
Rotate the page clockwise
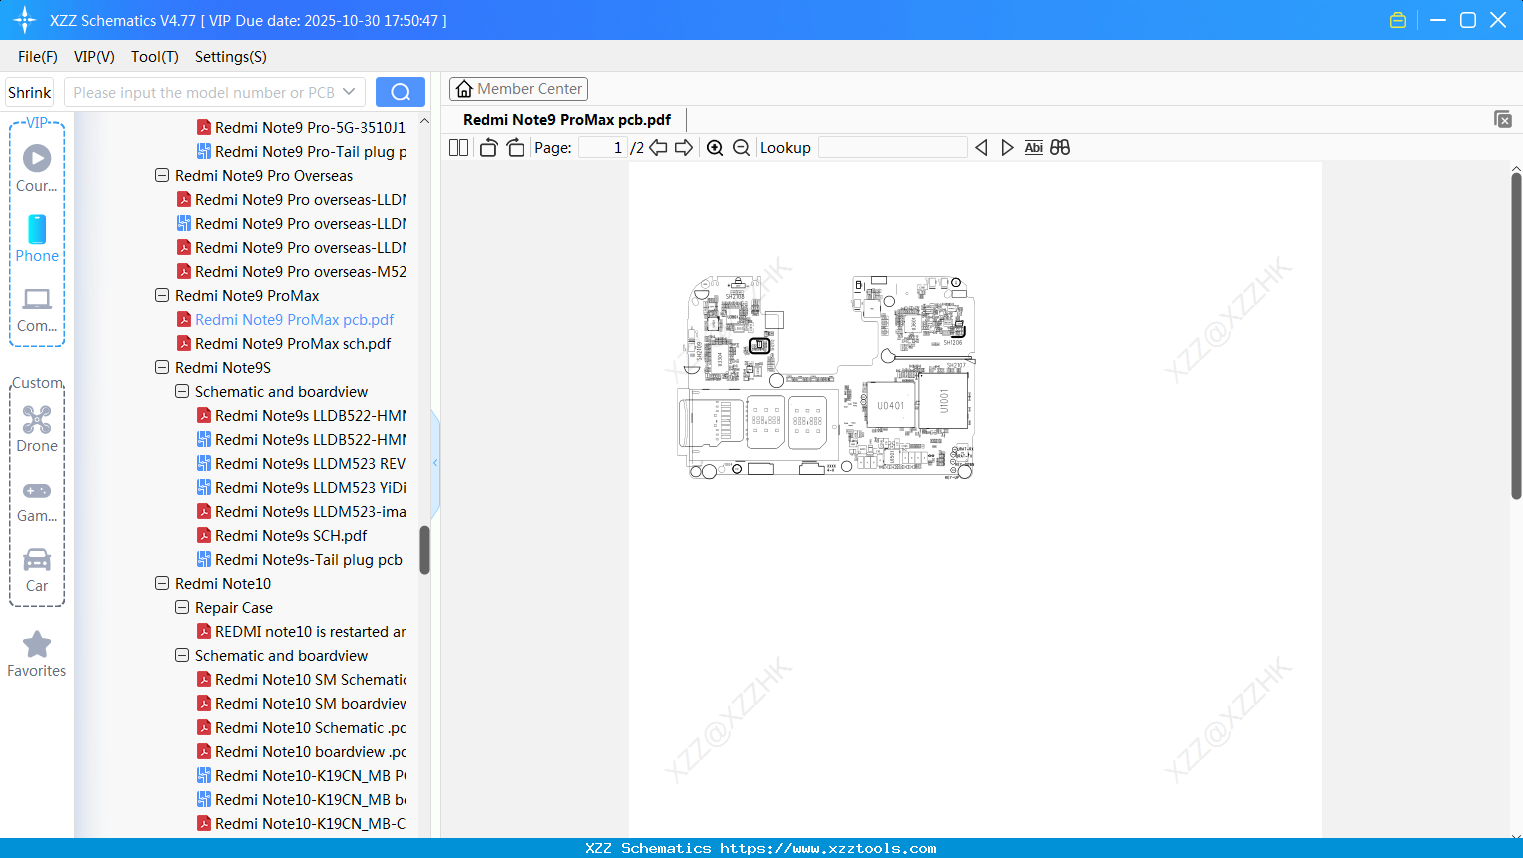point(515,147)
